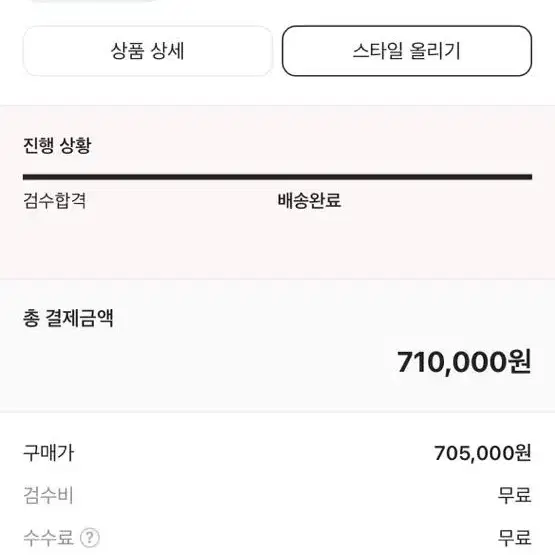555x555 pixels.
Task: Click the 진행 상황 section heading
Action: [x=57, y=145]
